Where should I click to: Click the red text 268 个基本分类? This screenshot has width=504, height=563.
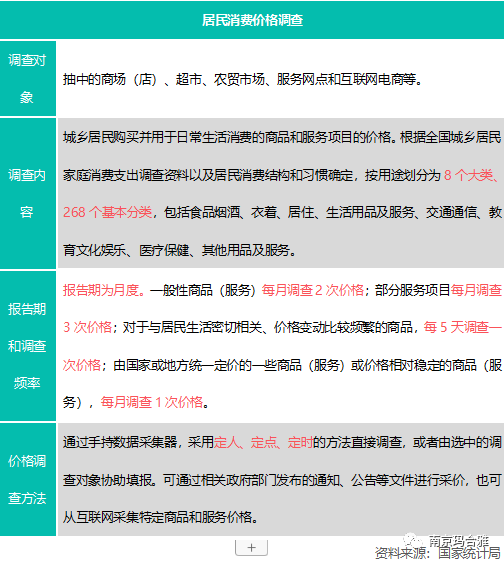click(x=107, y=212)
